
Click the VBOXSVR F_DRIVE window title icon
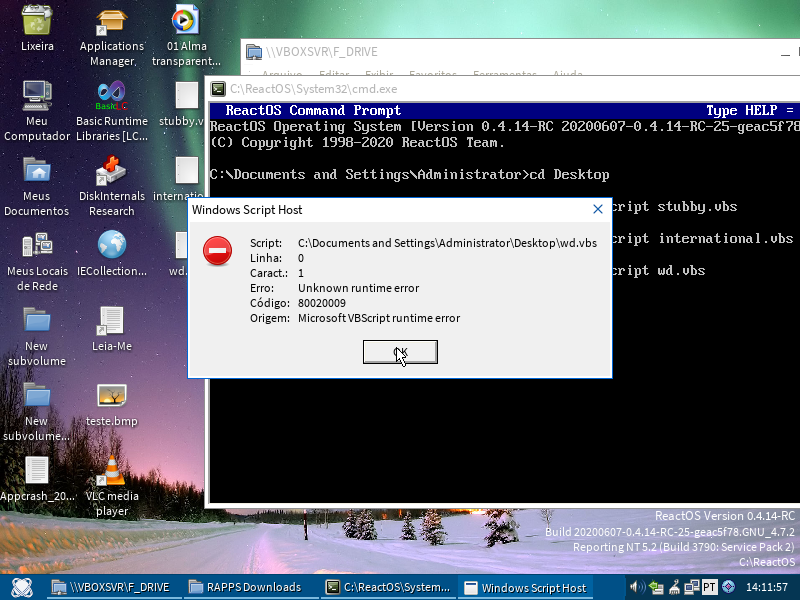point(254,52)
